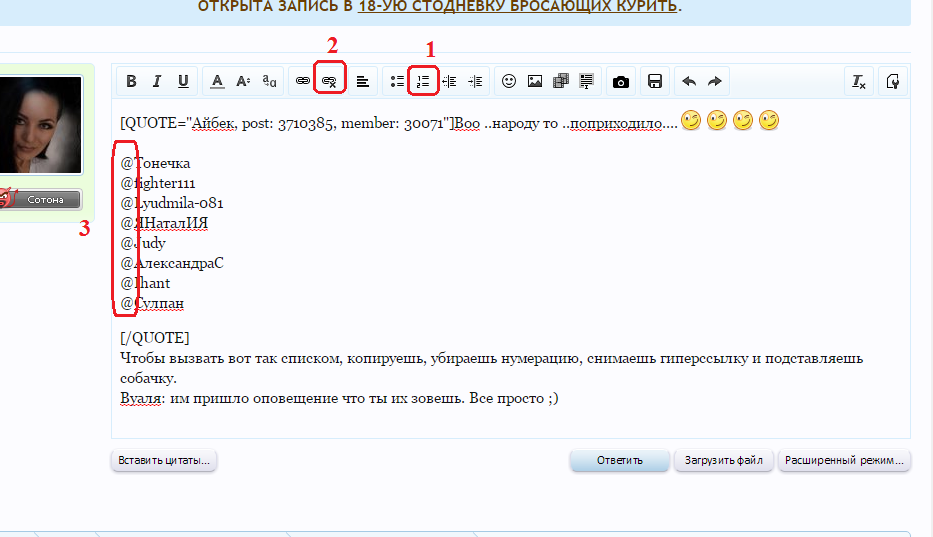Toggle underline formatting
The width and height of the screenshot is (933, 537).
(183, 82)
